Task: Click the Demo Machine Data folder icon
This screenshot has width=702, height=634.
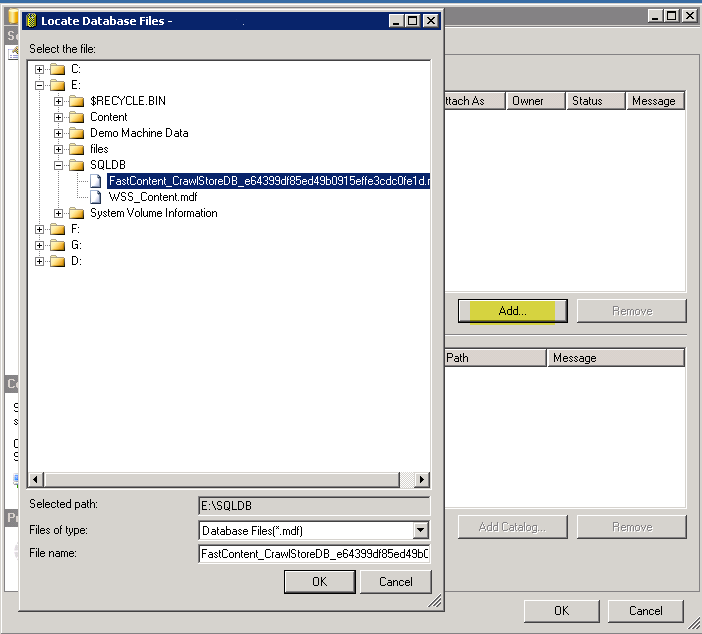Action: point(77,133)
